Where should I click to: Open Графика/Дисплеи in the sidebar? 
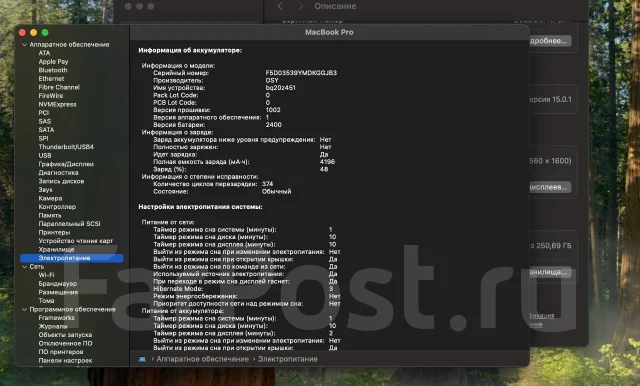pyautogui.click(x=66, y=164)
